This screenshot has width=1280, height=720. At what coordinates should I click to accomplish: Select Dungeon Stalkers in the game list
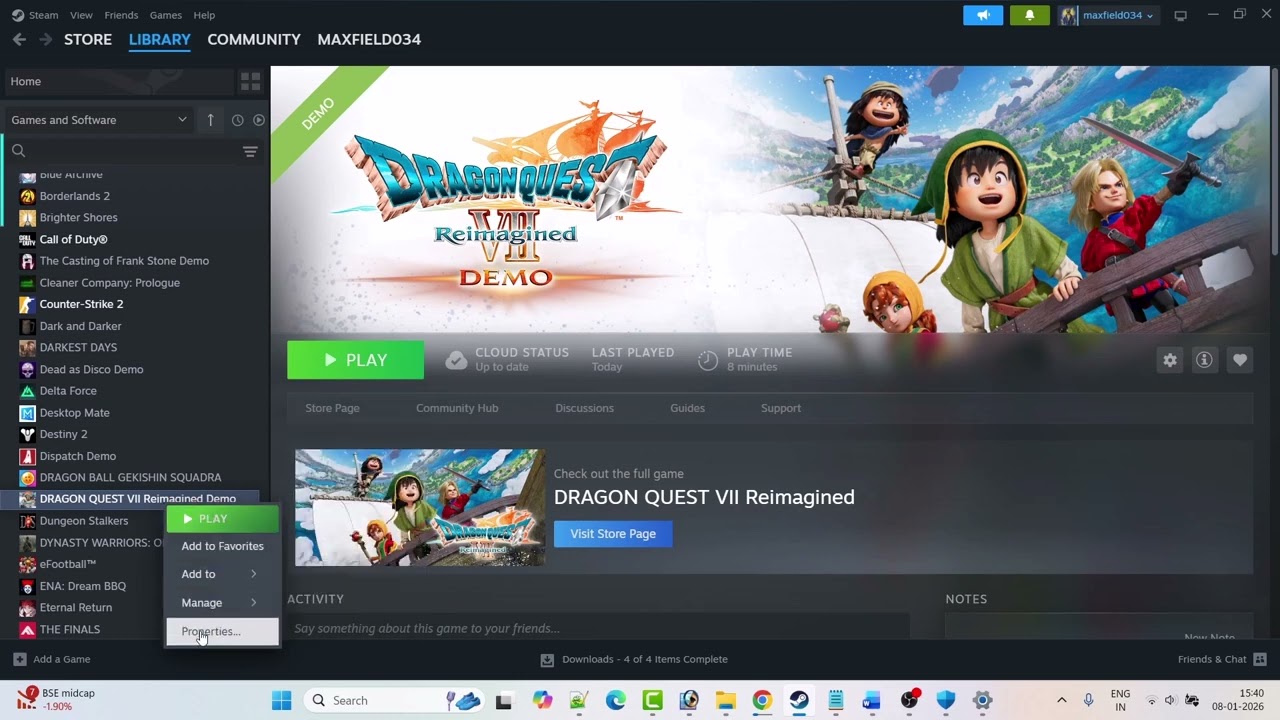85,521
